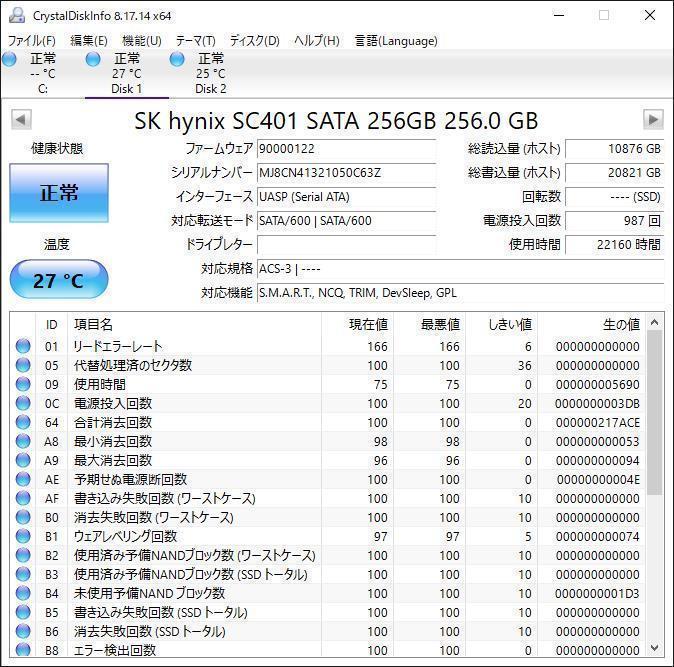Click status orb for A9 最大消去回数

pos(23,460)
